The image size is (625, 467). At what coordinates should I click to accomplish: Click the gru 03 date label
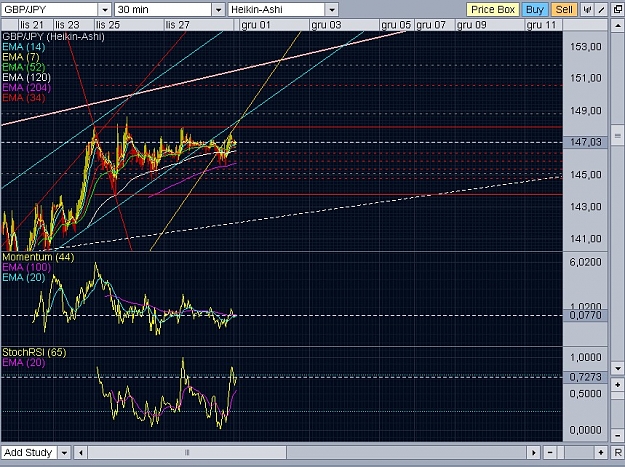pyautogui.click(x=326, y=25)
